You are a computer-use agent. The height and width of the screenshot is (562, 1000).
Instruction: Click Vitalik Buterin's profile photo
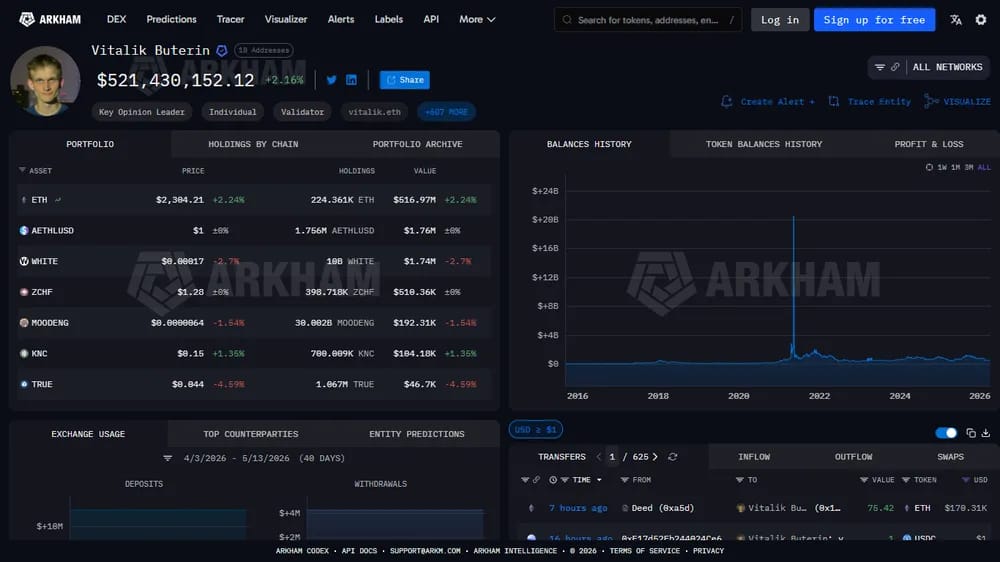pyautogui.click(x=45, y=81)
